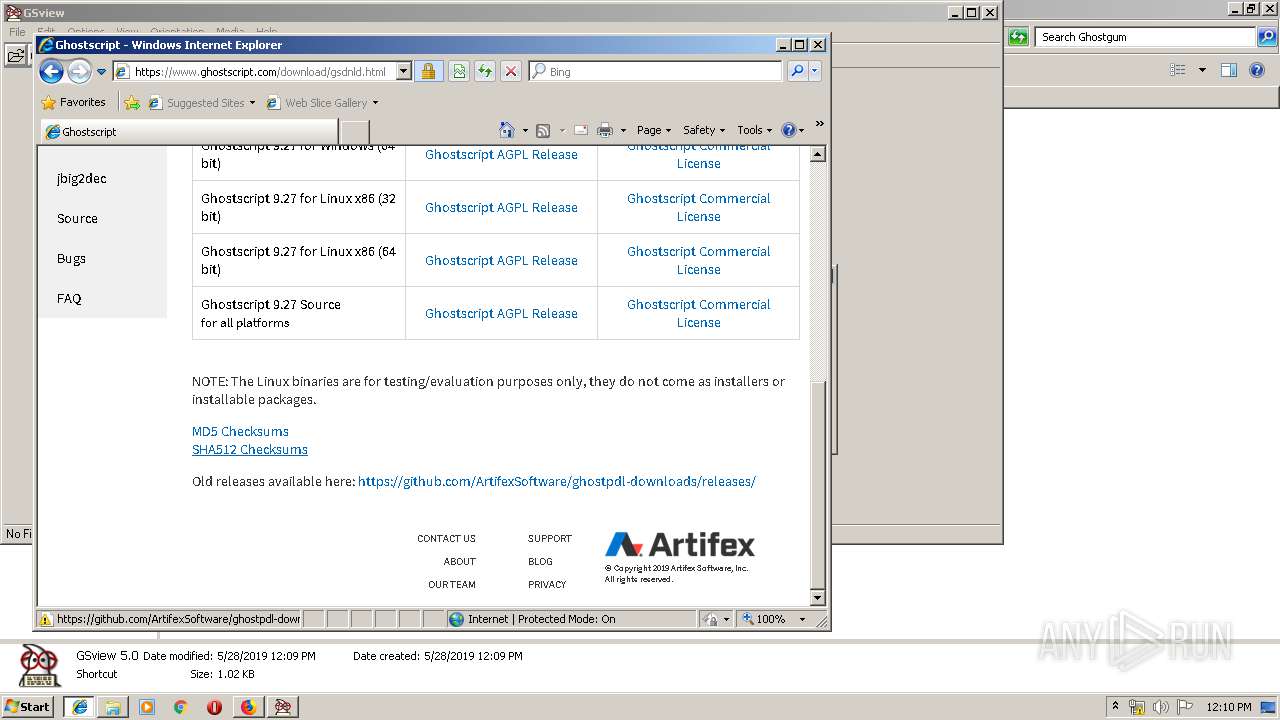Click GSview open-folder toolbar icon
Viewport: 1280px width, 720px height.
click(16, 56)
